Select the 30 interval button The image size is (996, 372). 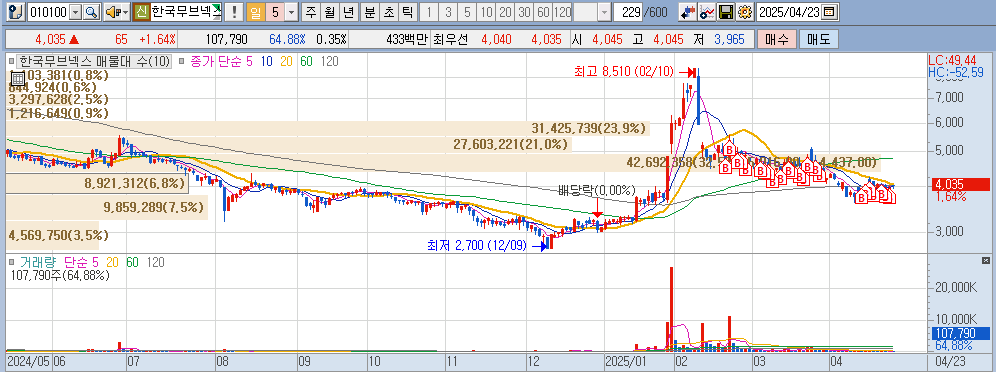(524, 11)
